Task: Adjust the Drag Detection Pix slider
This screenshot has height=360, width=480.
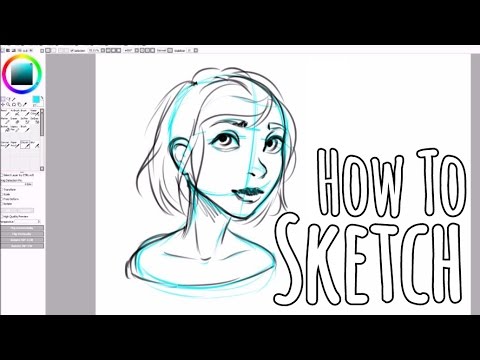Action: point(17,184)
